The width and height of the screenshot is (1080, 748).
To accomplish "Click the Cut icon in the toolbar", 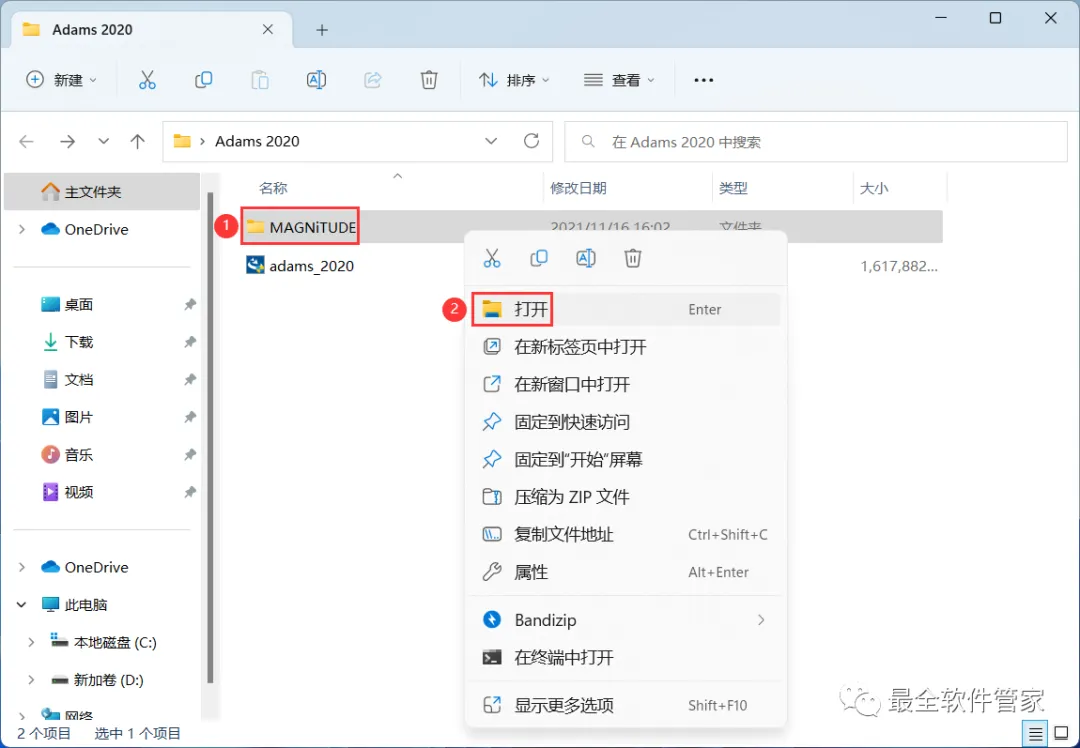I will pyautogui.click(x=147, y=80).
